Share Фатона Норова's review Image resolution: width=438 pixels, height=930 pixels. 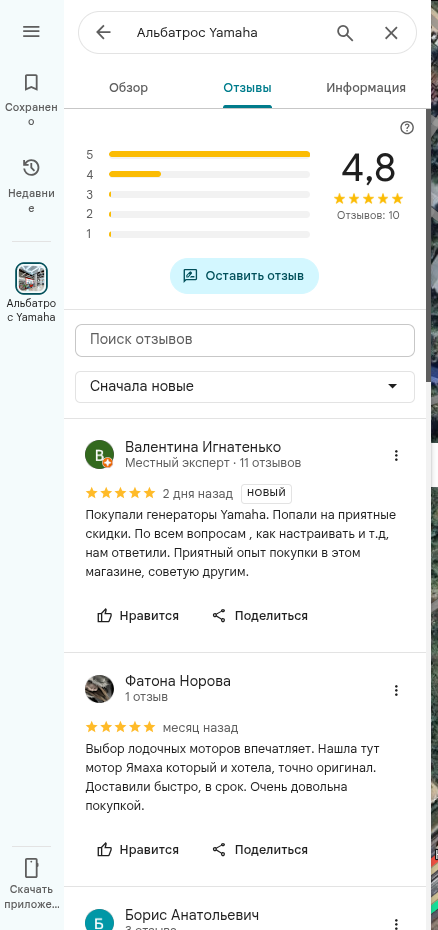coord(259,850)
